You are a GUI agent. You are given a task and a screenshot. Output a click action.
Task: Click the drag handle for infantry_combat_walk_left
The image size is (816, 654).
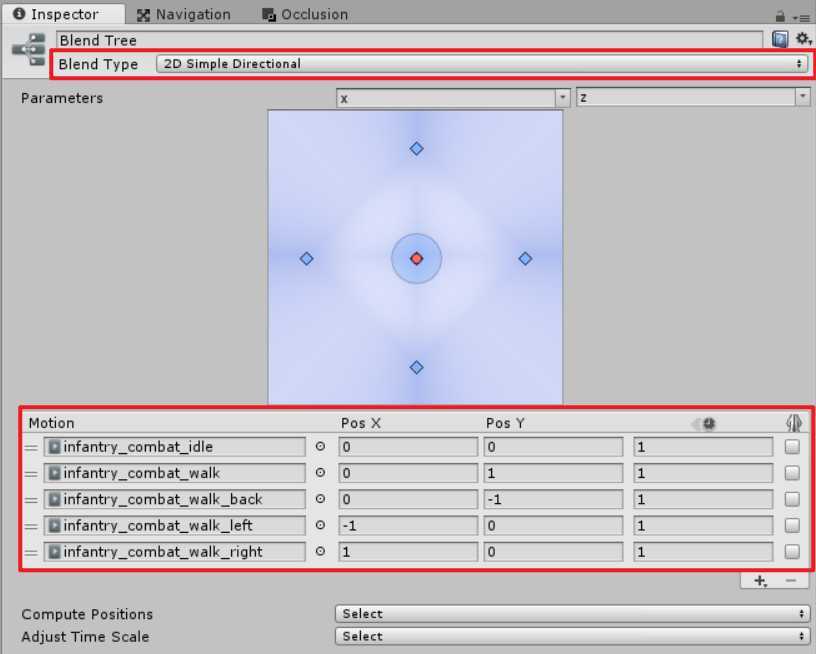click(x=31, y=526)
